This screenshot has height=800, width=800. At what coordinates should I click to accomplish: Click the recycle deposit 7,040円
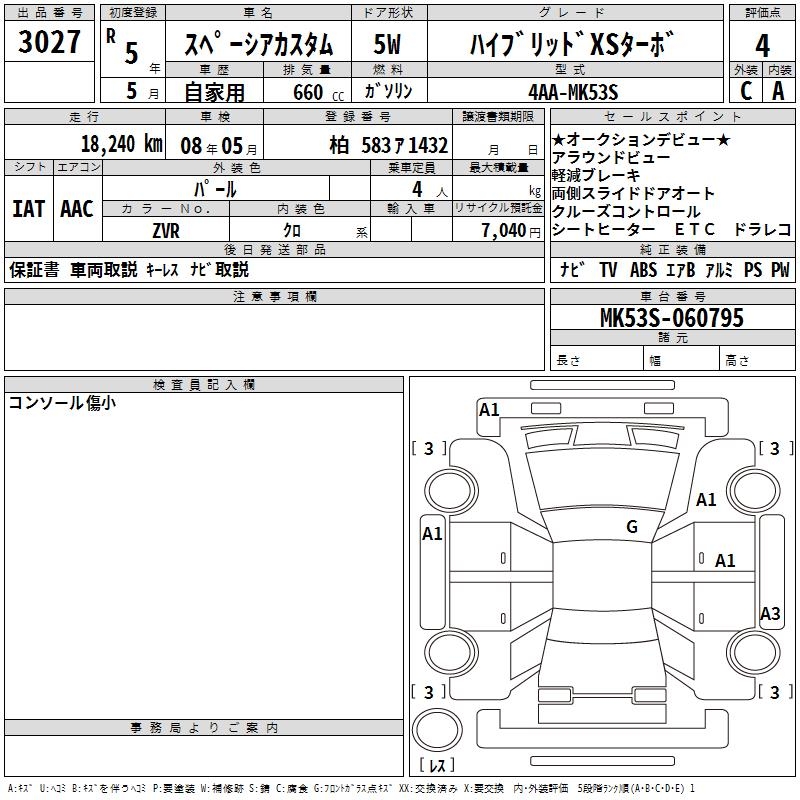(511, 231)
